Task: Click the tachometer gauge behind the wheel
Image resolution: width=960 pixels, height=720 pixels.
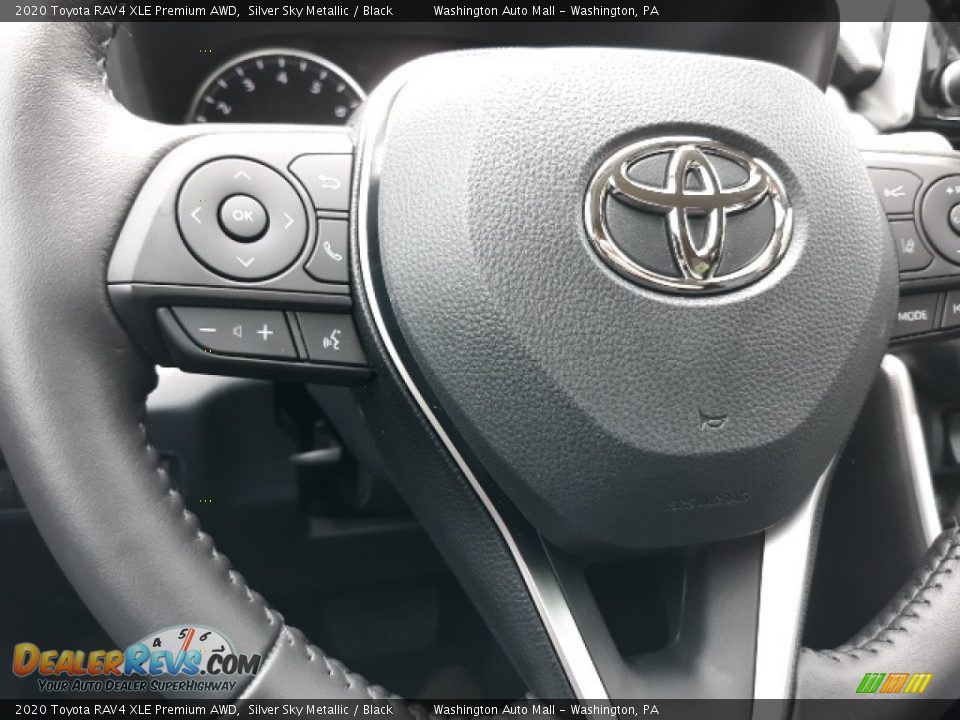Action: coord(277,89)
